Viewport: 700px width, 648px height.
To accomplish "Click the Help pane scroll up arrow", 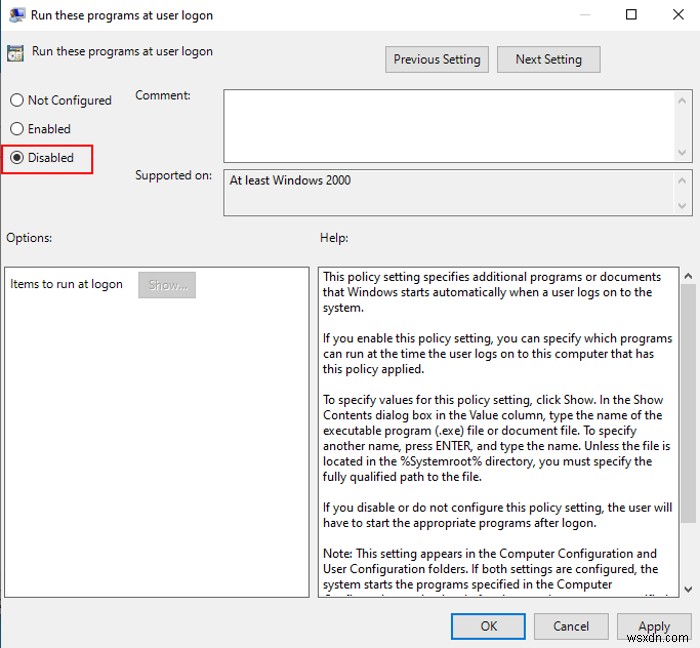I will 688,276.
